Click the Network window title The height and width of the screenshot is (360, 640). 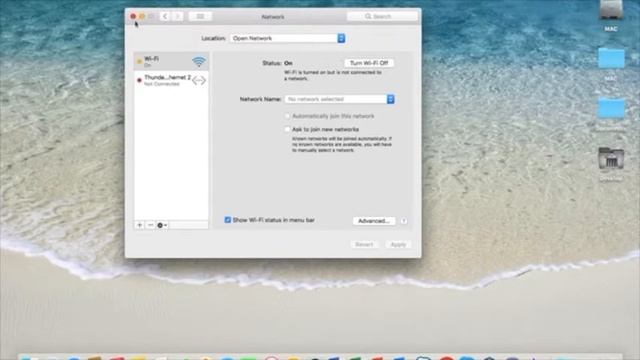pyautogui.click(x=273, y=17)
